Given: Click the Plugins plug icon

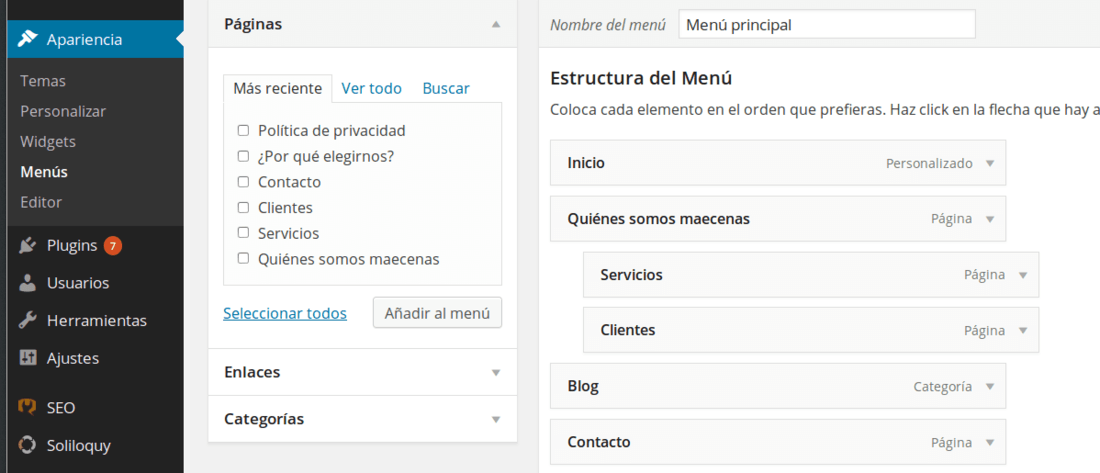Looking at the screenshot, I should [x=28, y=246].
